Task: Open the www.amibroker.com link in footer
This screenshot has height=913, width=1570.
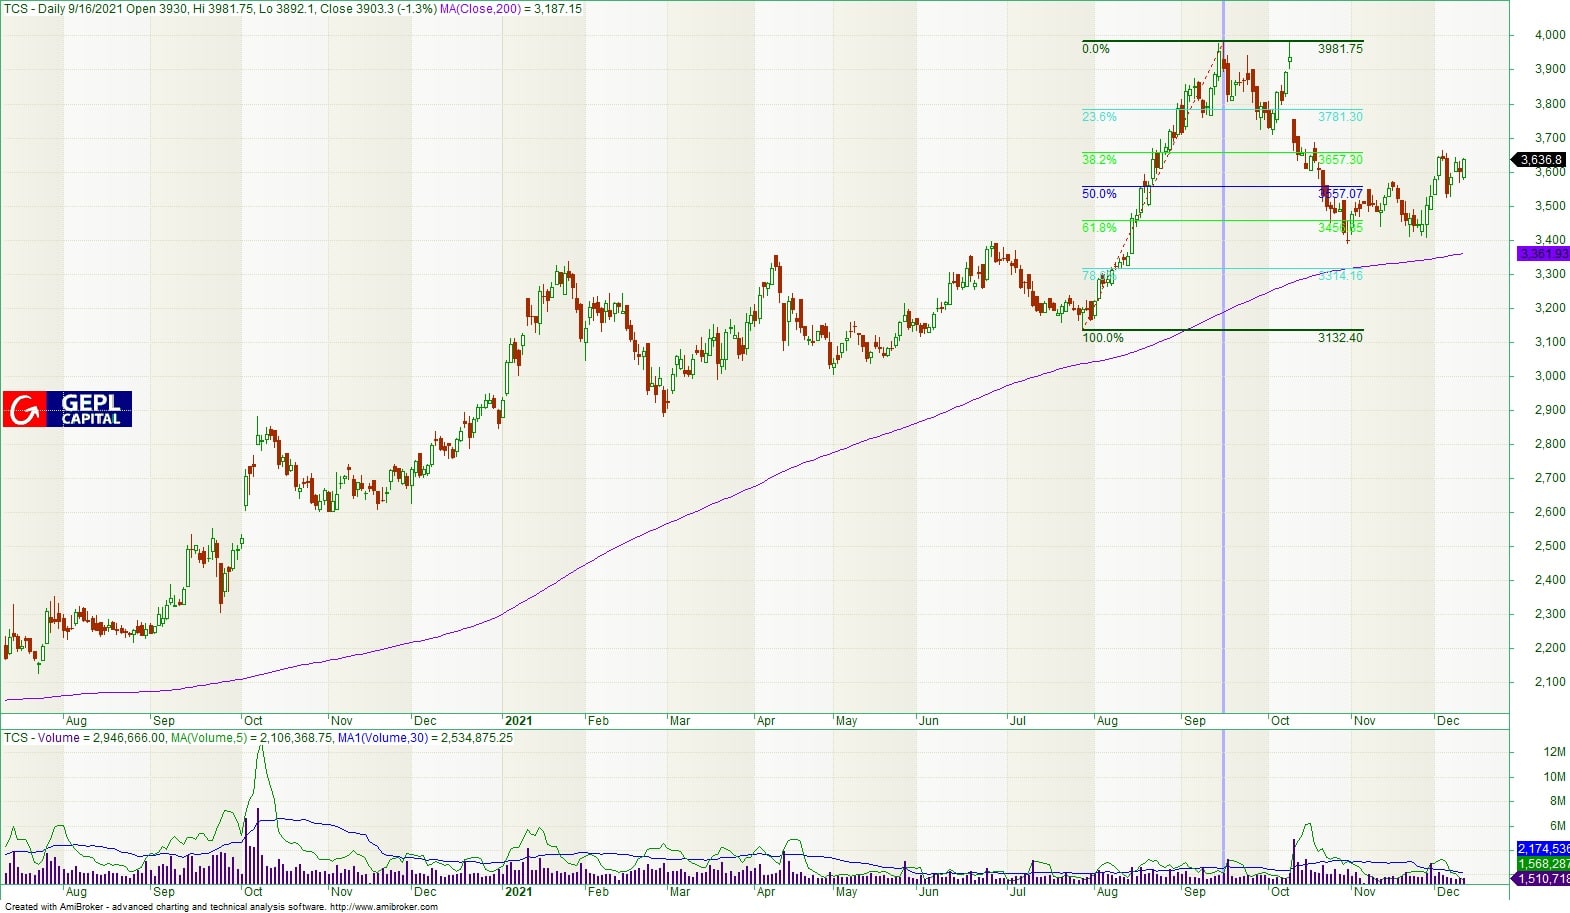Action: point(383,907)
